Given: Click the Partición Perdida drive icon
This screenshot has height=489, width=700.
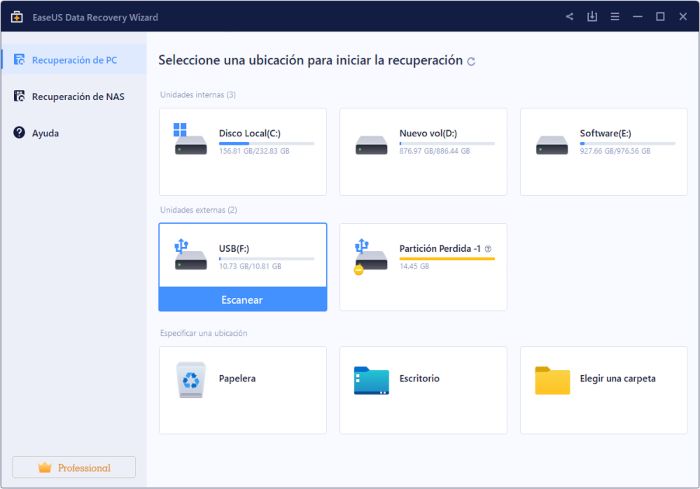Looking at the screenshot, I should [x=371, y=257].
